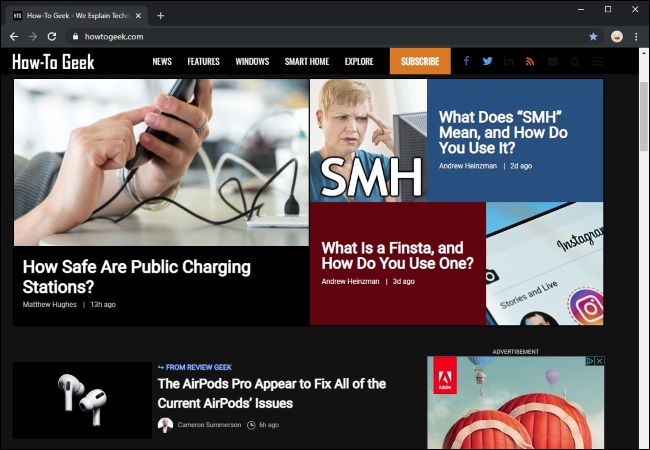Open 'What Does SMH Mean' article headline
Screen dimensions: 650x450
click(x=503, y=132)
